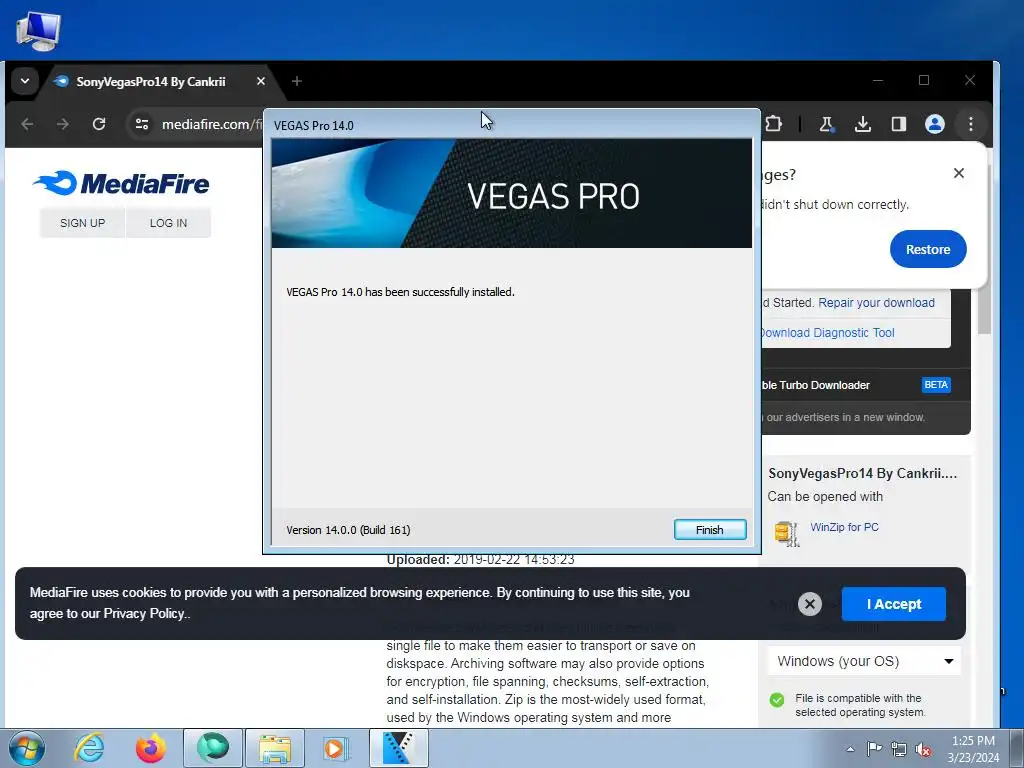This screenshot has height=768, width=1024.
Task: Click WinZip for PC link
Action: pyautogui.click(x=844, y=527)
